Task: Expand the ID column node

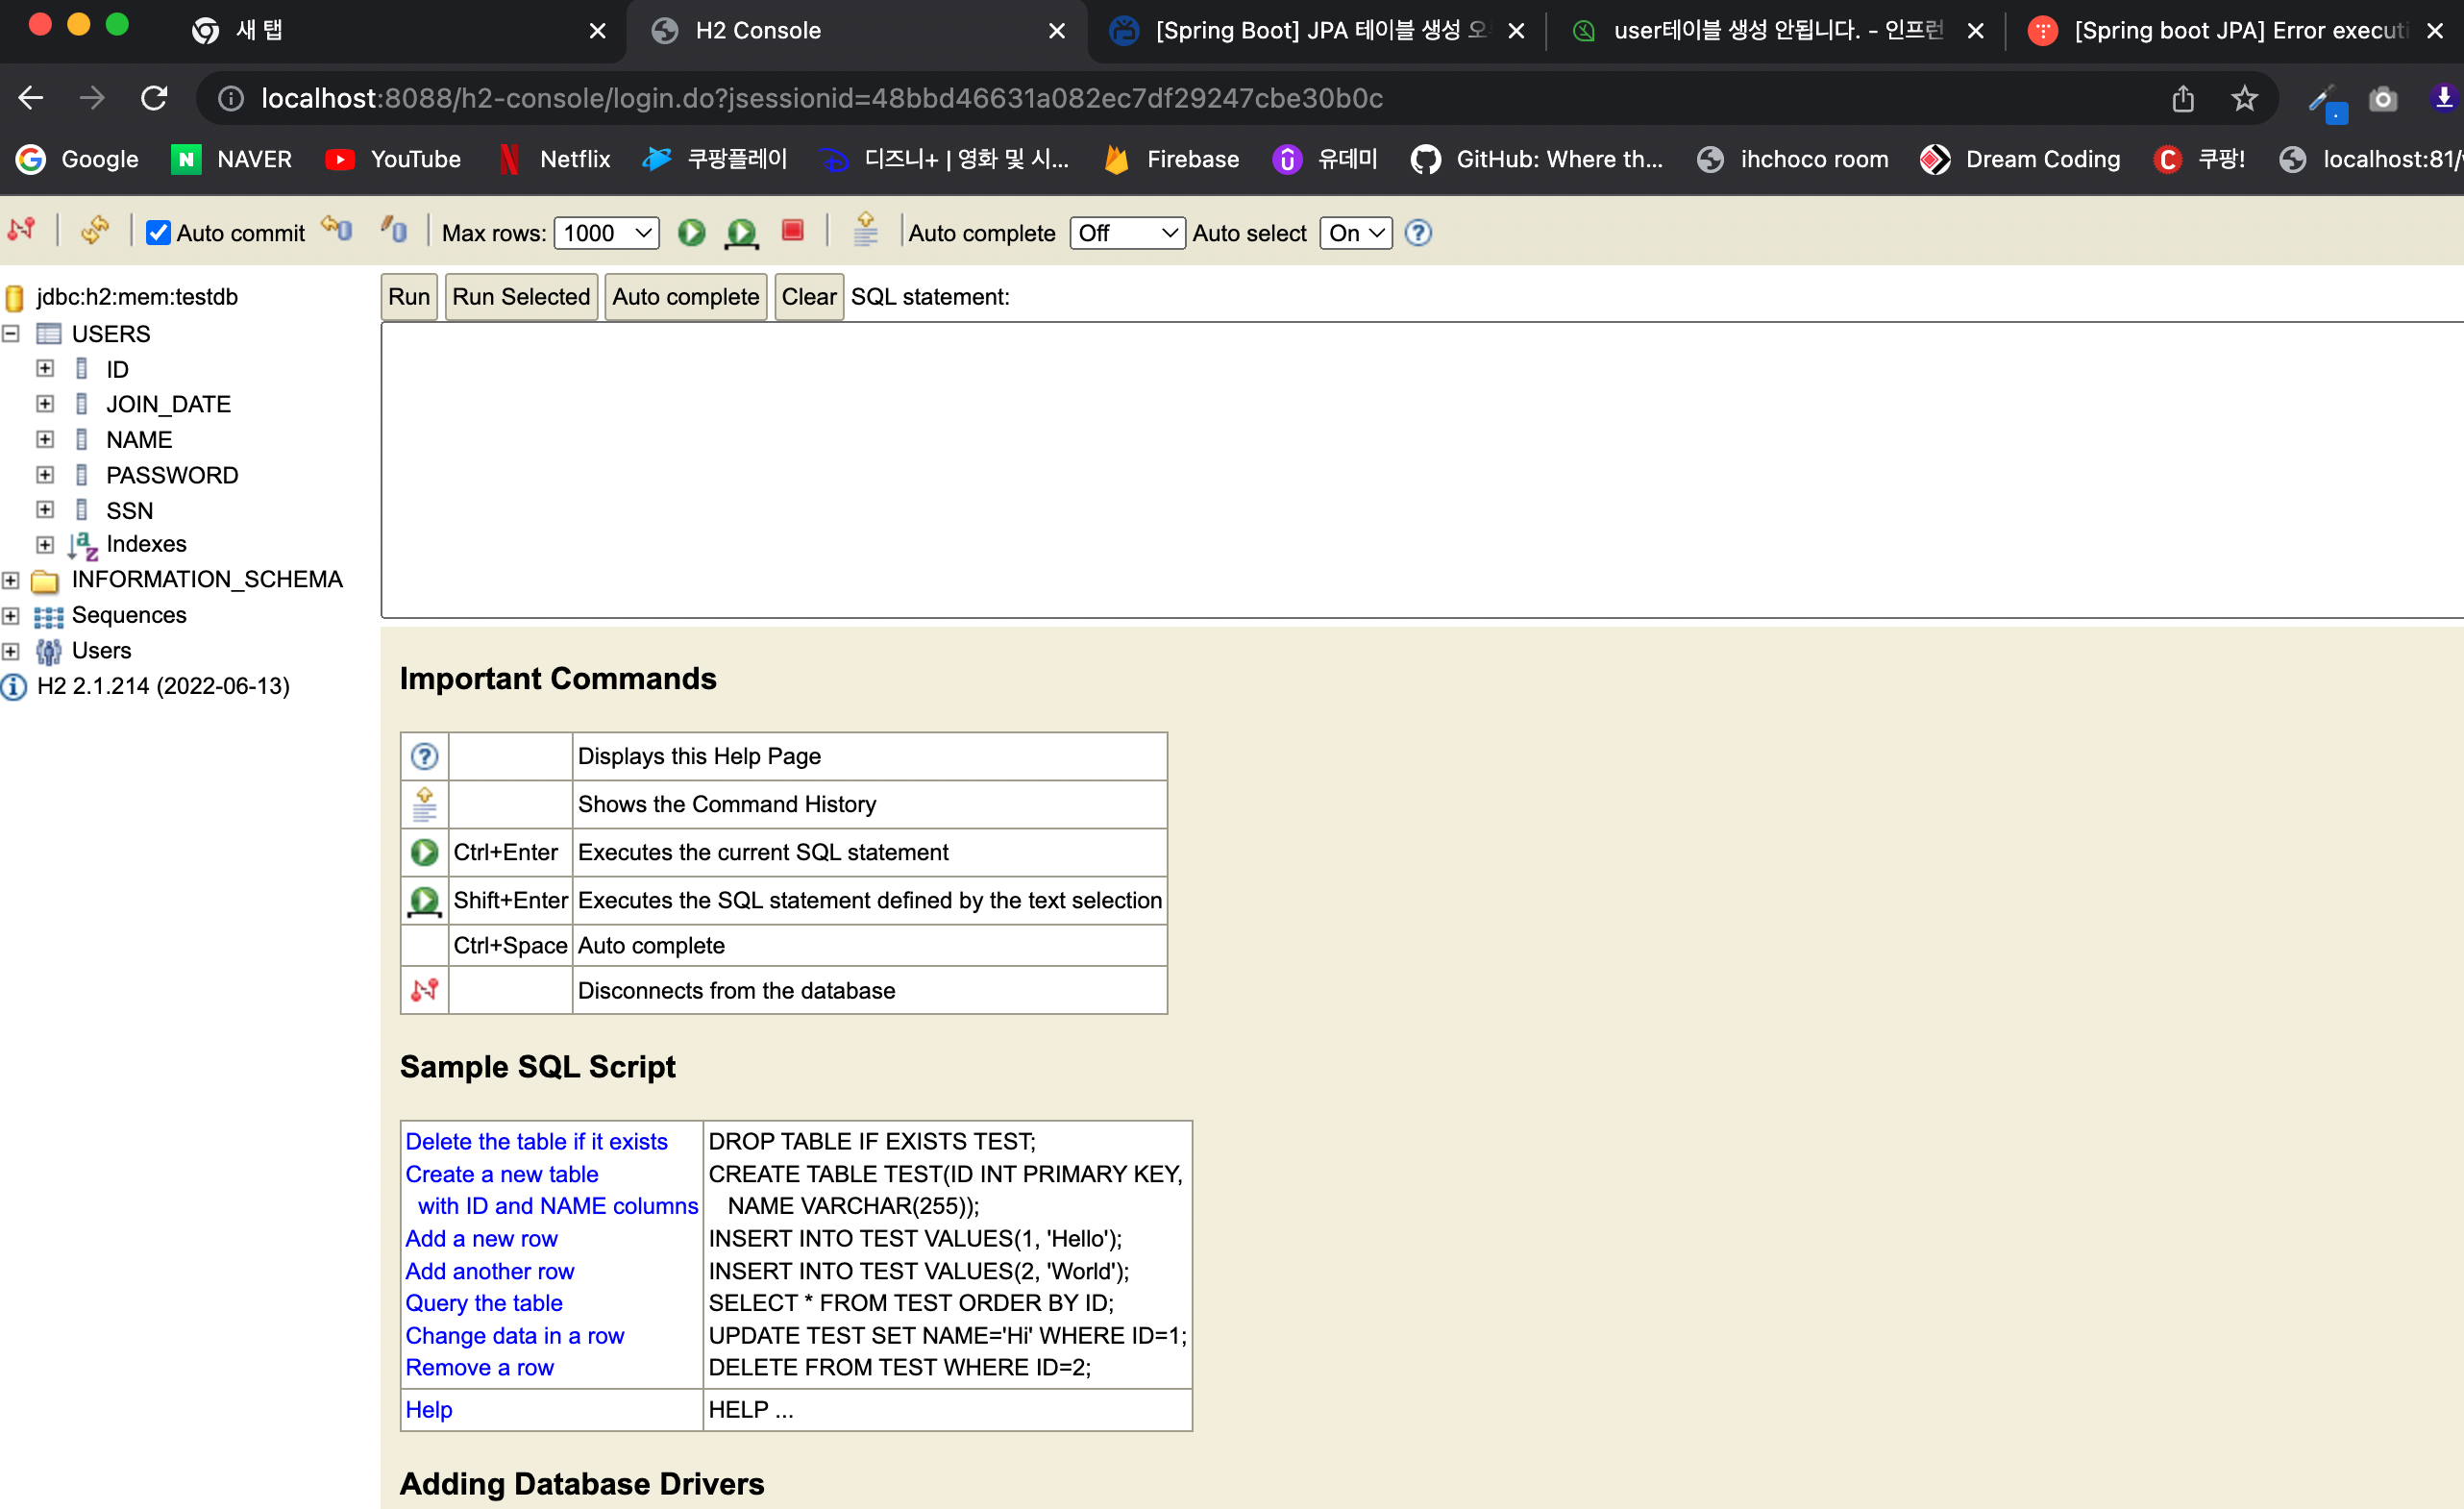Action: (45, 368)
